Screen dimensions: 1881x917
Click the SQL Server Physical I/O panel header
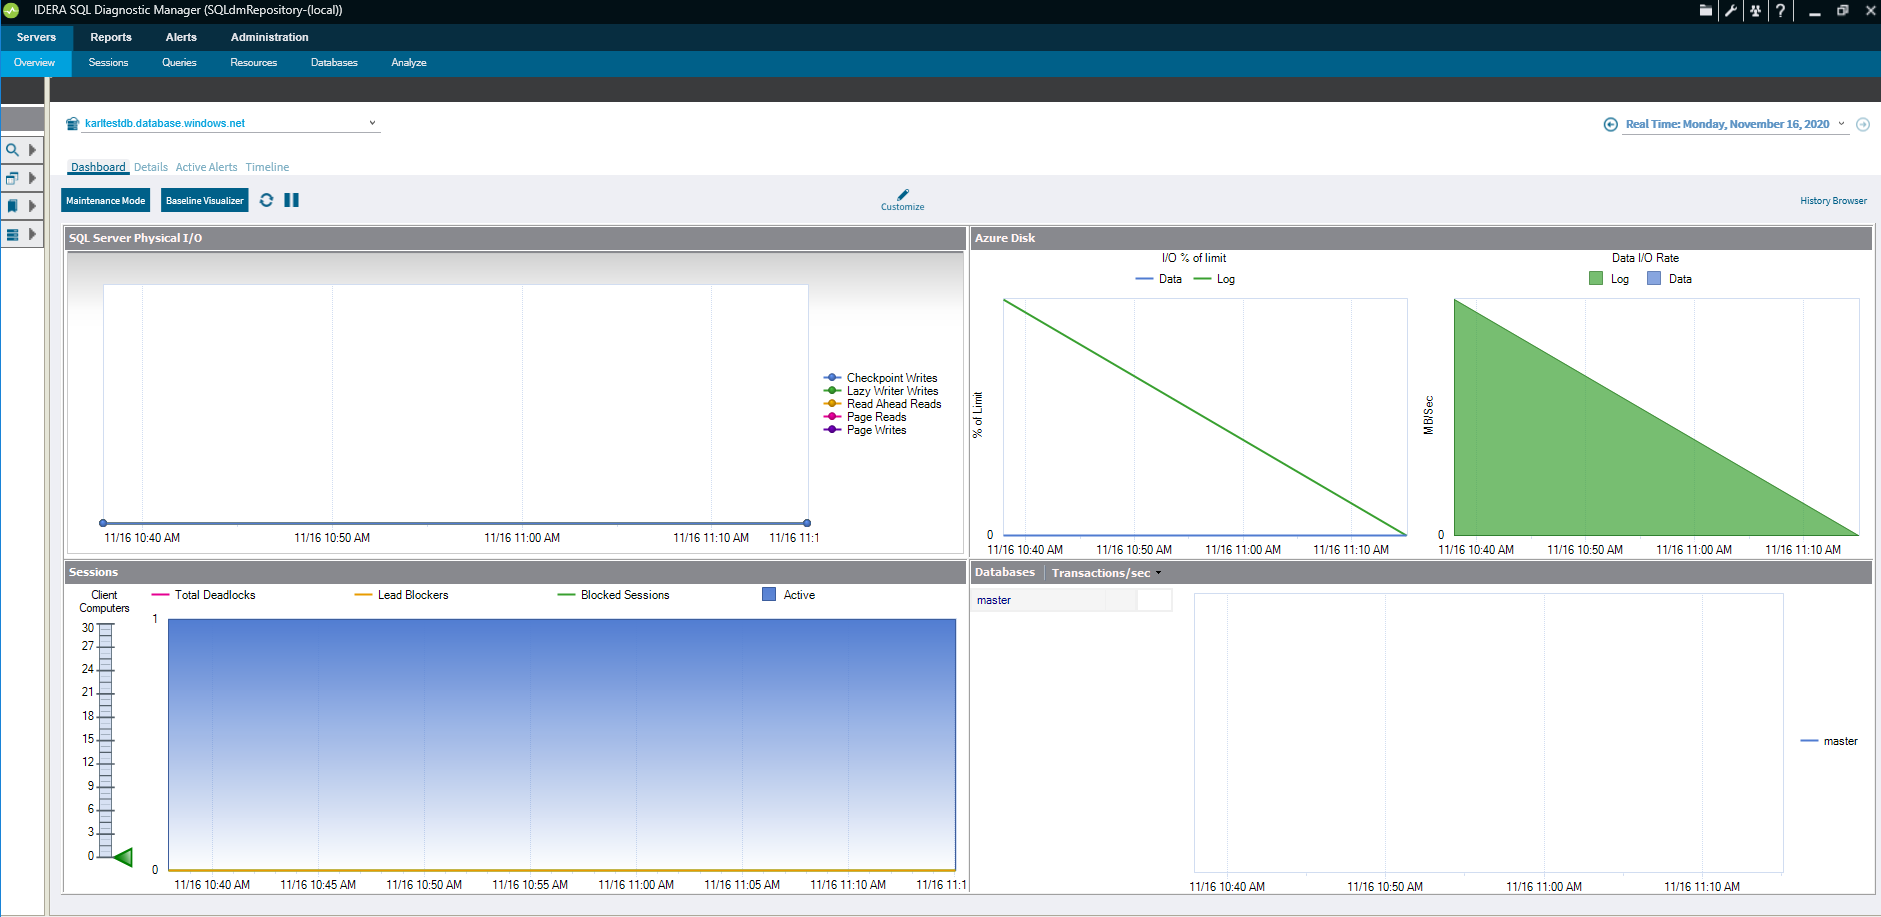(515, 238)
